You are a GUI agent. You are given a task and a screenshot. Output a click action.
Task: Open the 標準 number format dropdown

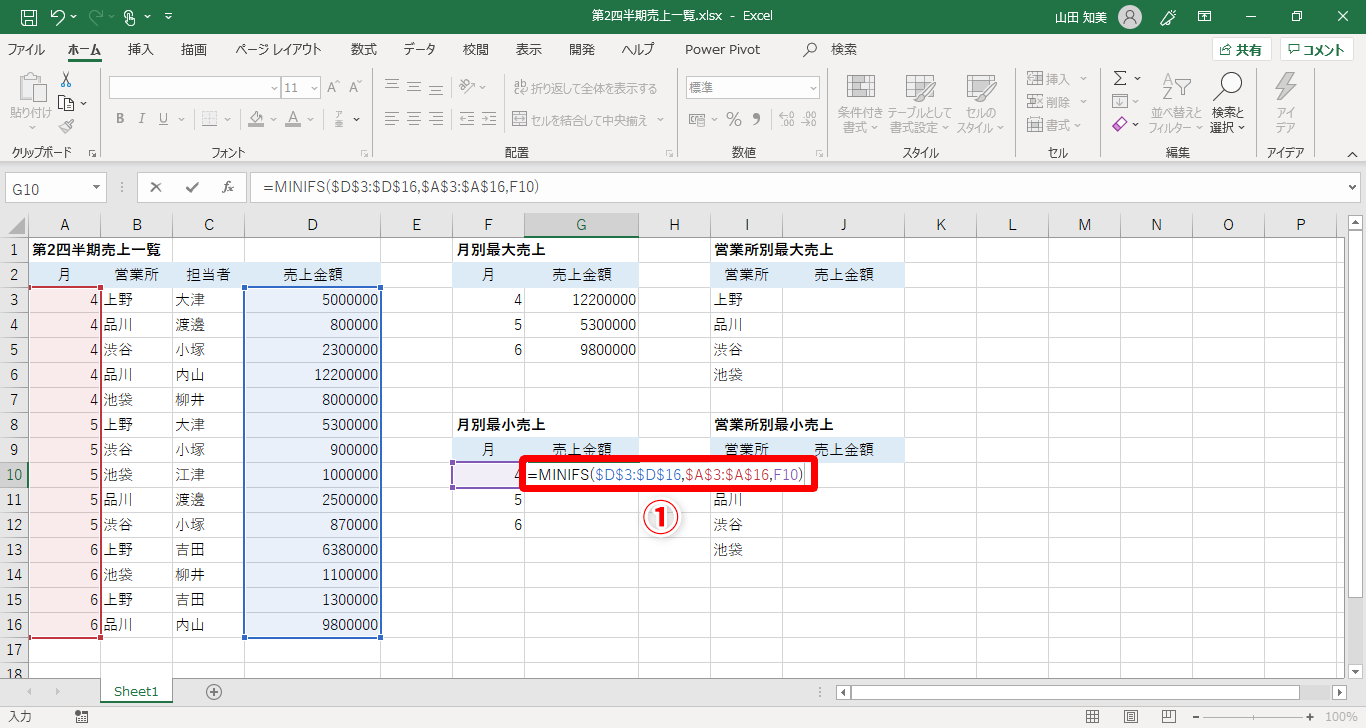[x=812, y=88]
